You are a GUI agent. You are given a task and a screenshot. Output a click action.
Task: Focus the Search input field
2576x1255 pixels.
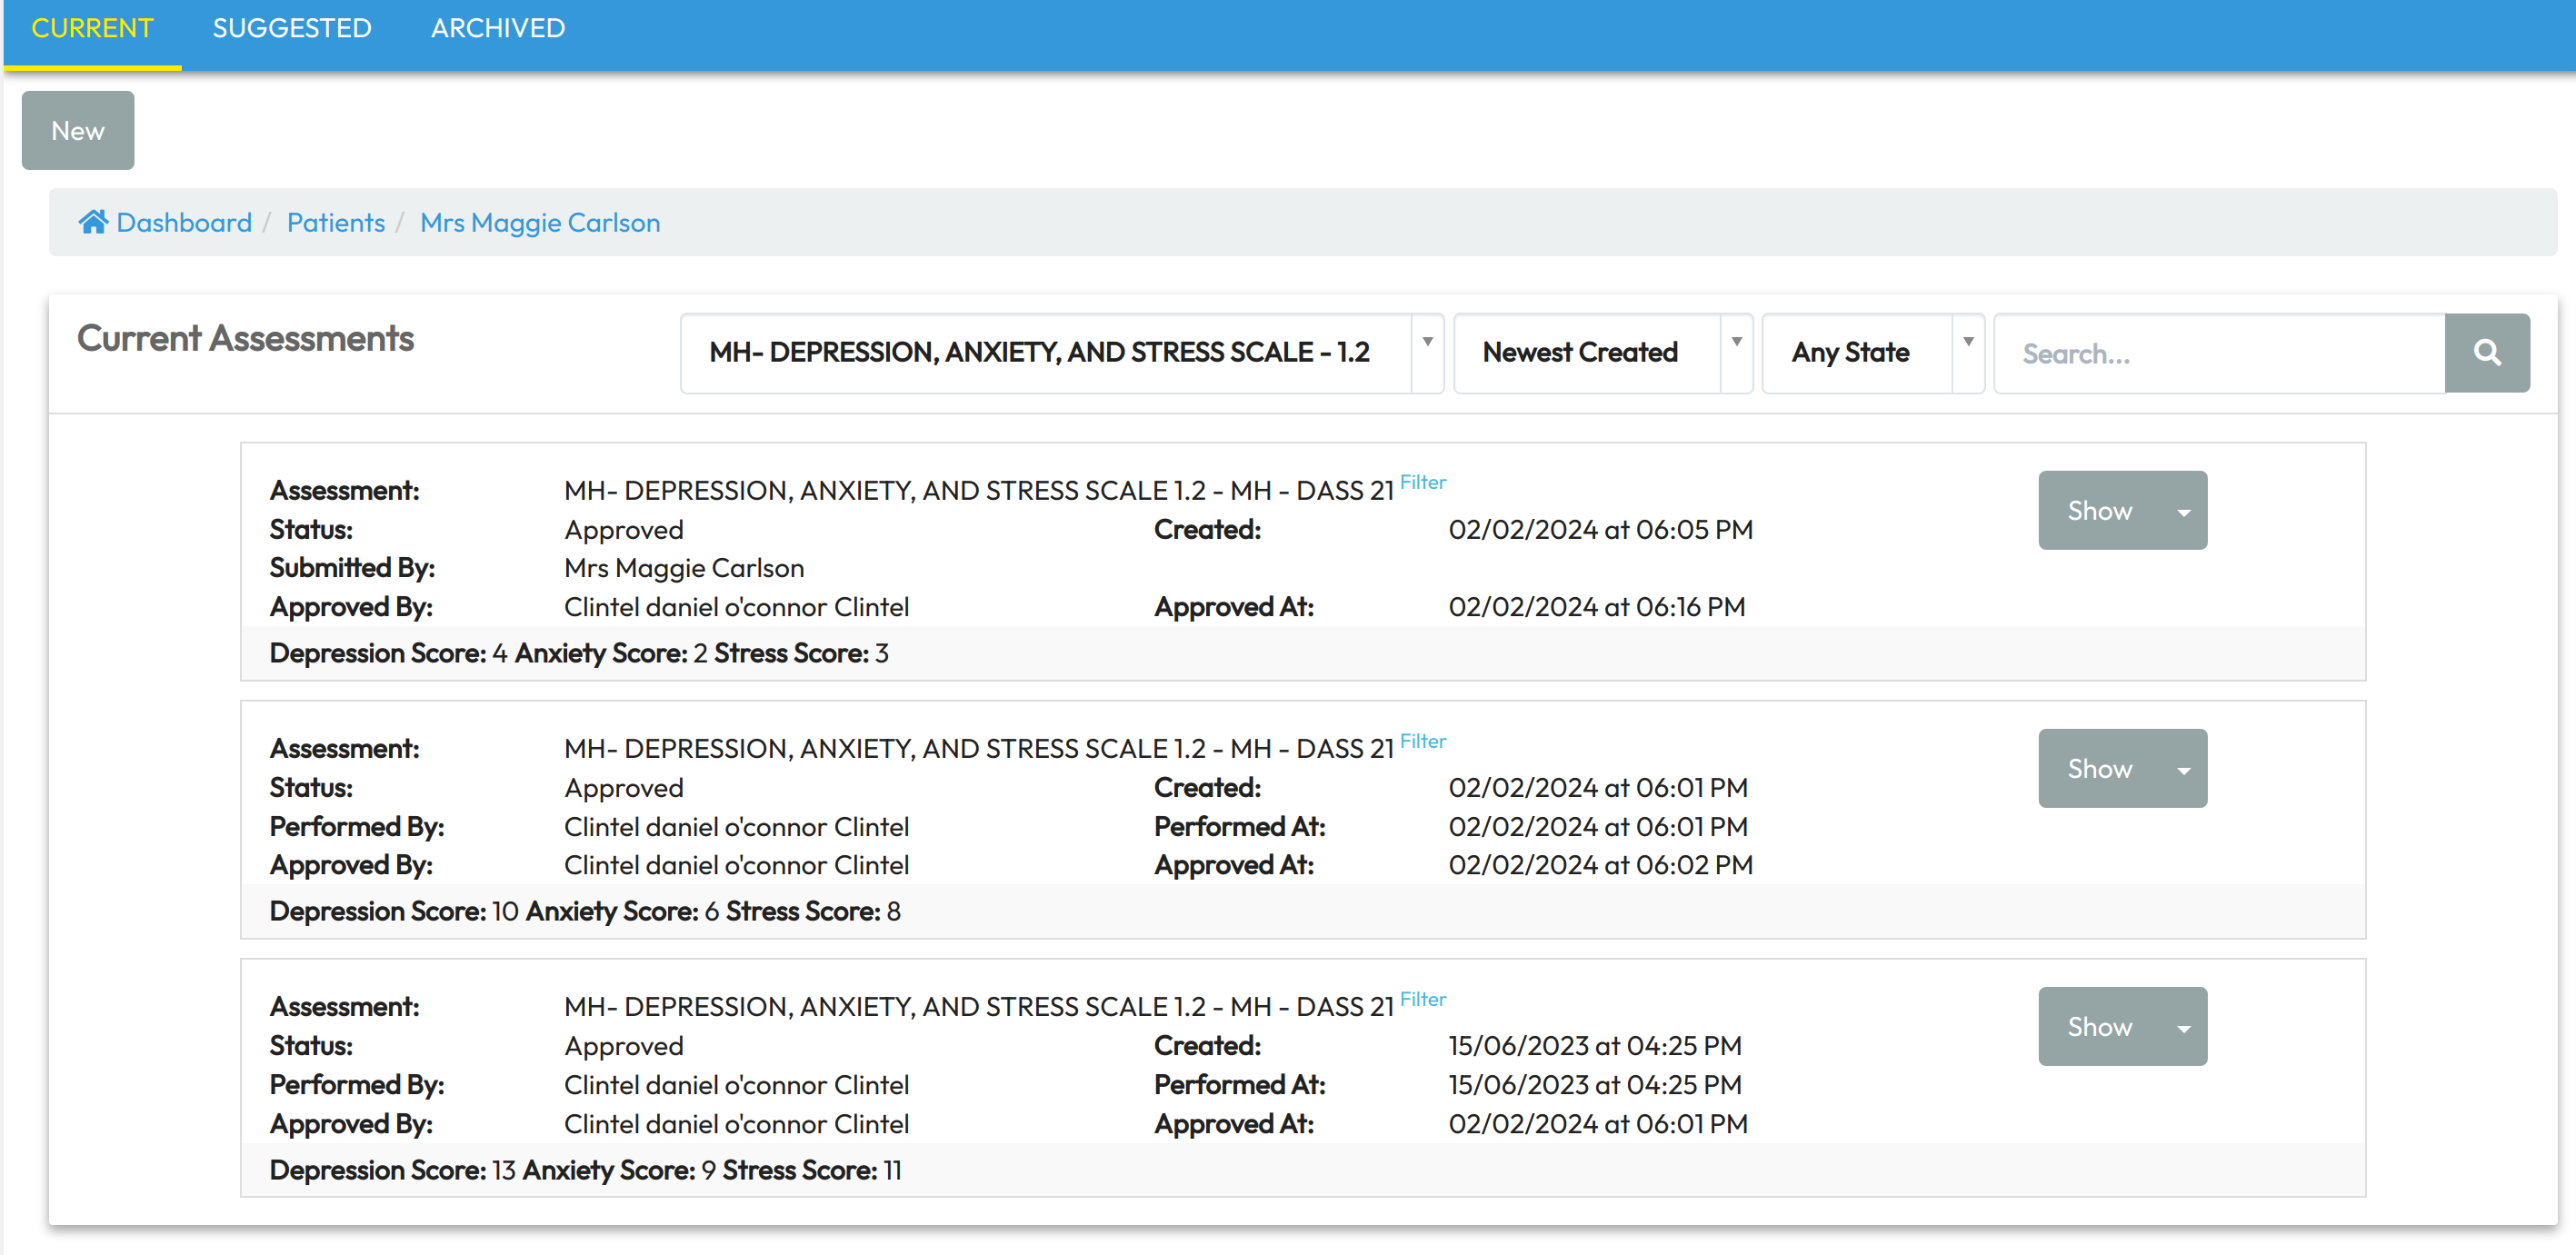[2218, 353]
